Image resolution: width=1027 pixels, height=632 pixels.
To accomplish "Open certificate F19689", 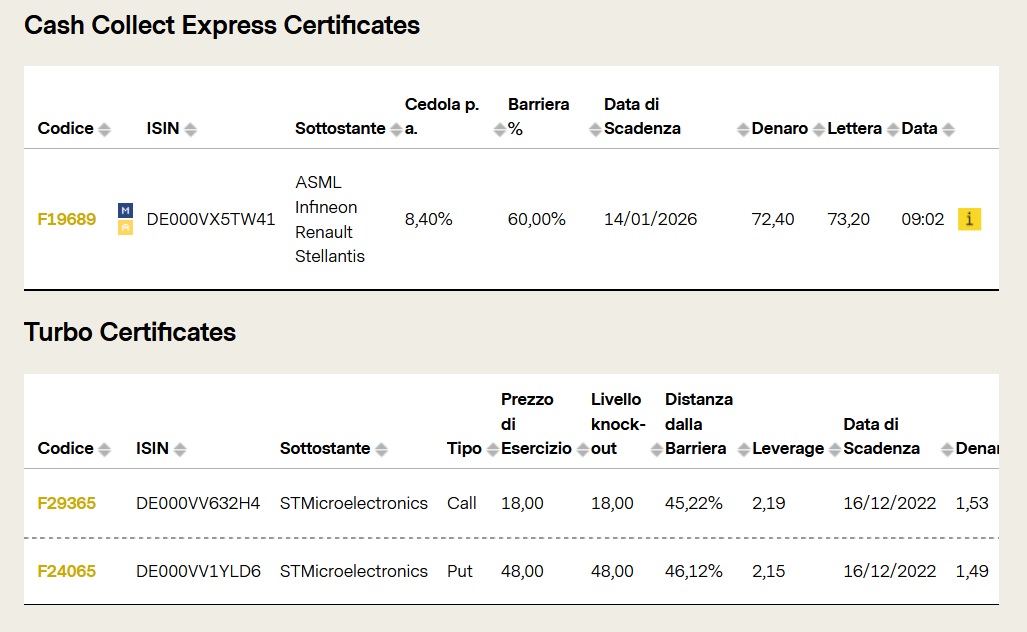I will pyautogui.click(x=67, y=219).
